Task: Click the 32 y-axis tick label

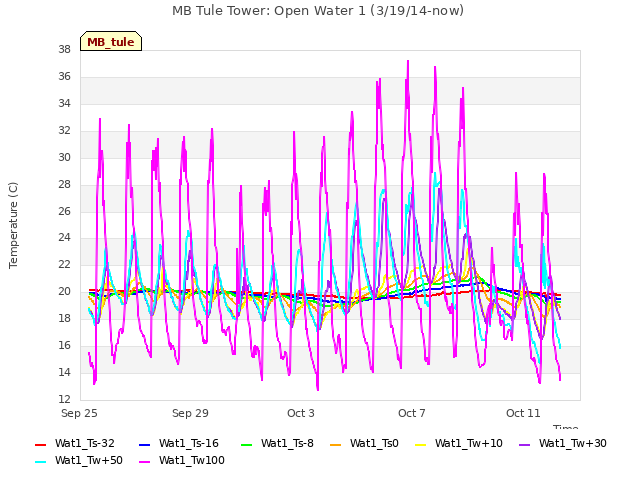Action: [64, 131]
